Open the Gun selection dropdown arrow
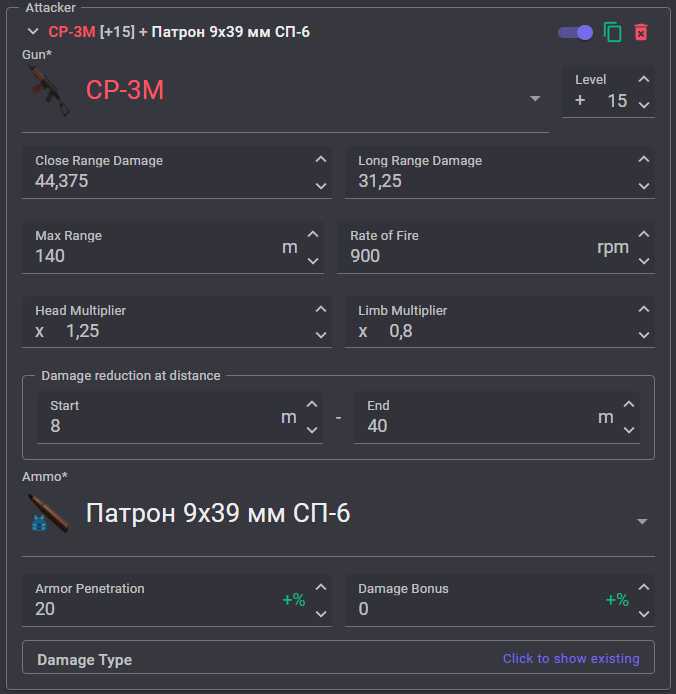Screen dimensions: 676x694 [x=535, y=98]
